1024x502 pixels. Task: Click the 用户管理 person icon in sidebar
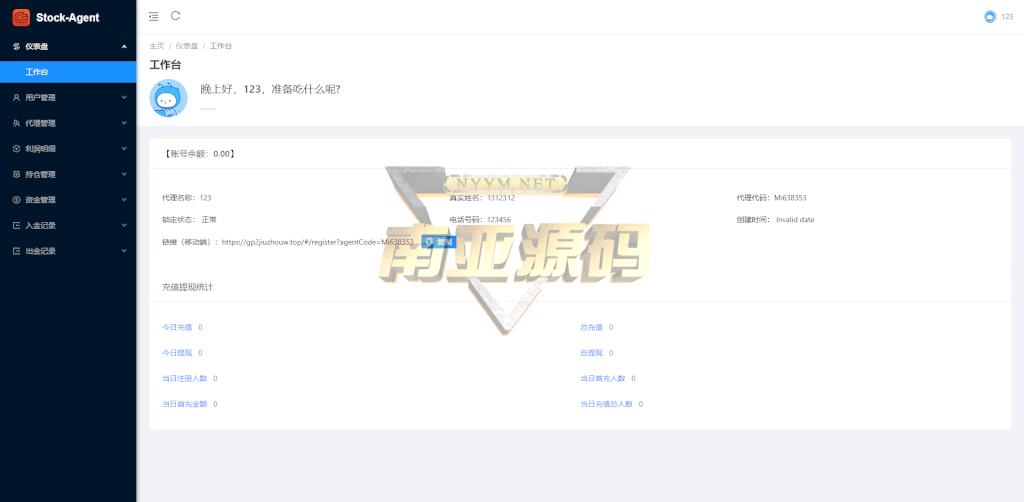16,98
